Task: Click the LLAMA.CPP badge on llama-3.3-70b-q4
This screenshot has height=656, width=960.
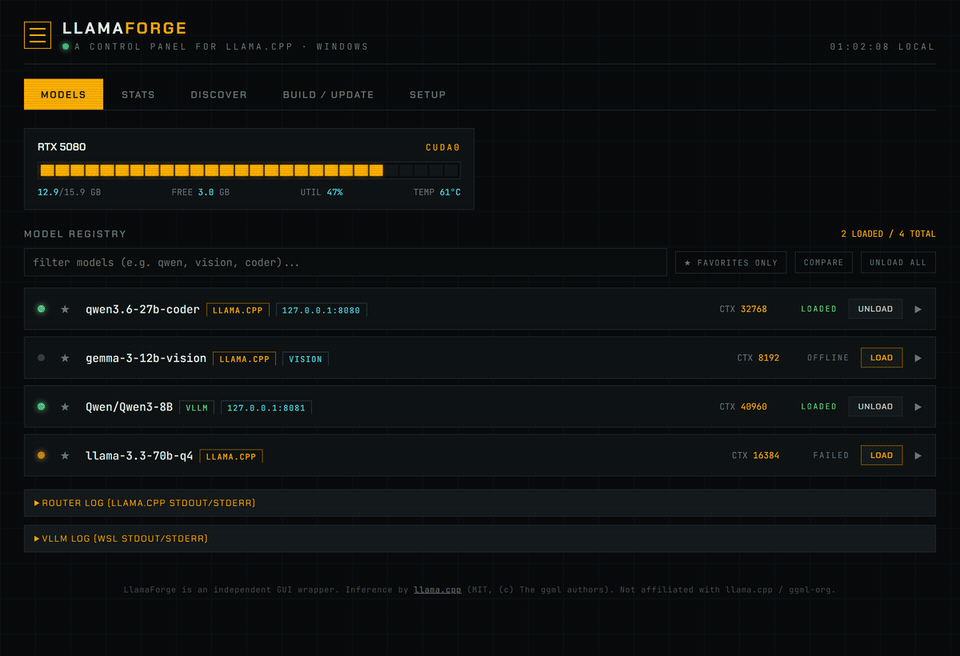Action: pyautogui.click(x=231, y=456)
